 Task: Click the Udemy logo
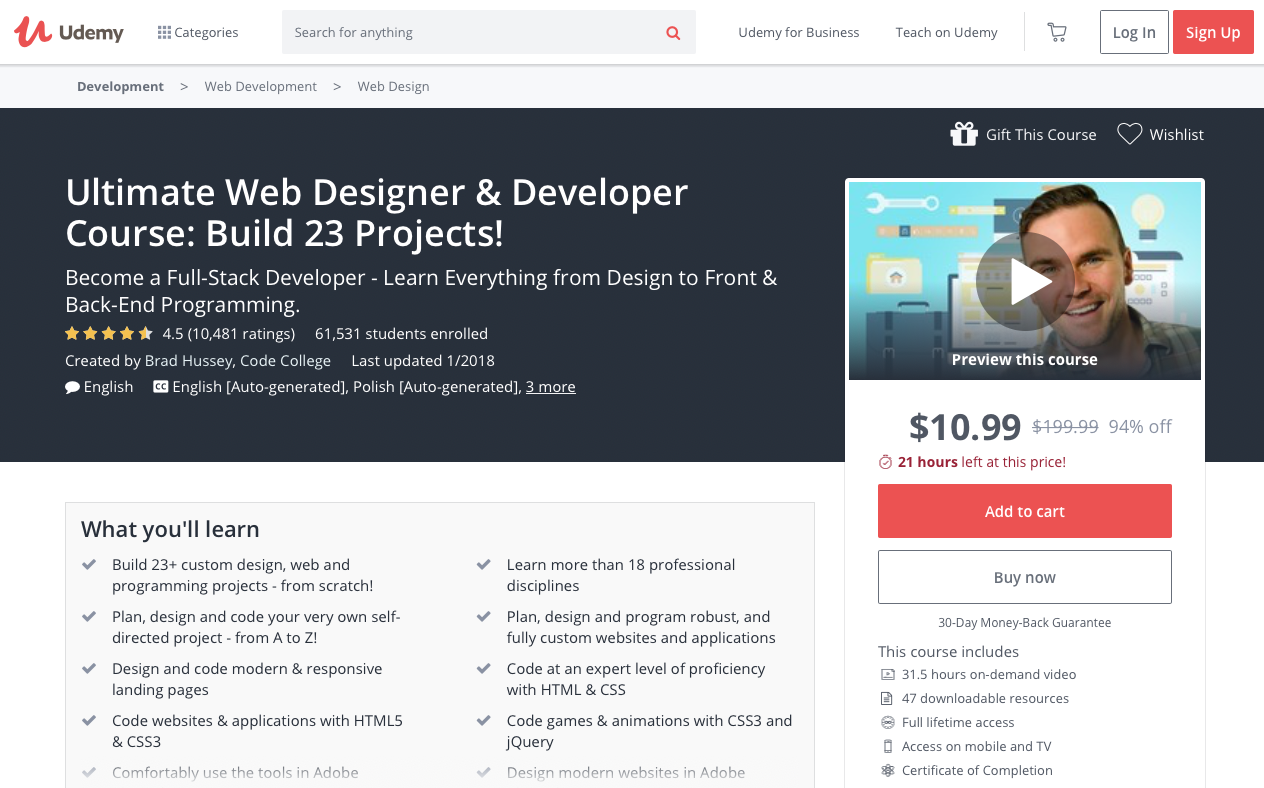point(69,32)
